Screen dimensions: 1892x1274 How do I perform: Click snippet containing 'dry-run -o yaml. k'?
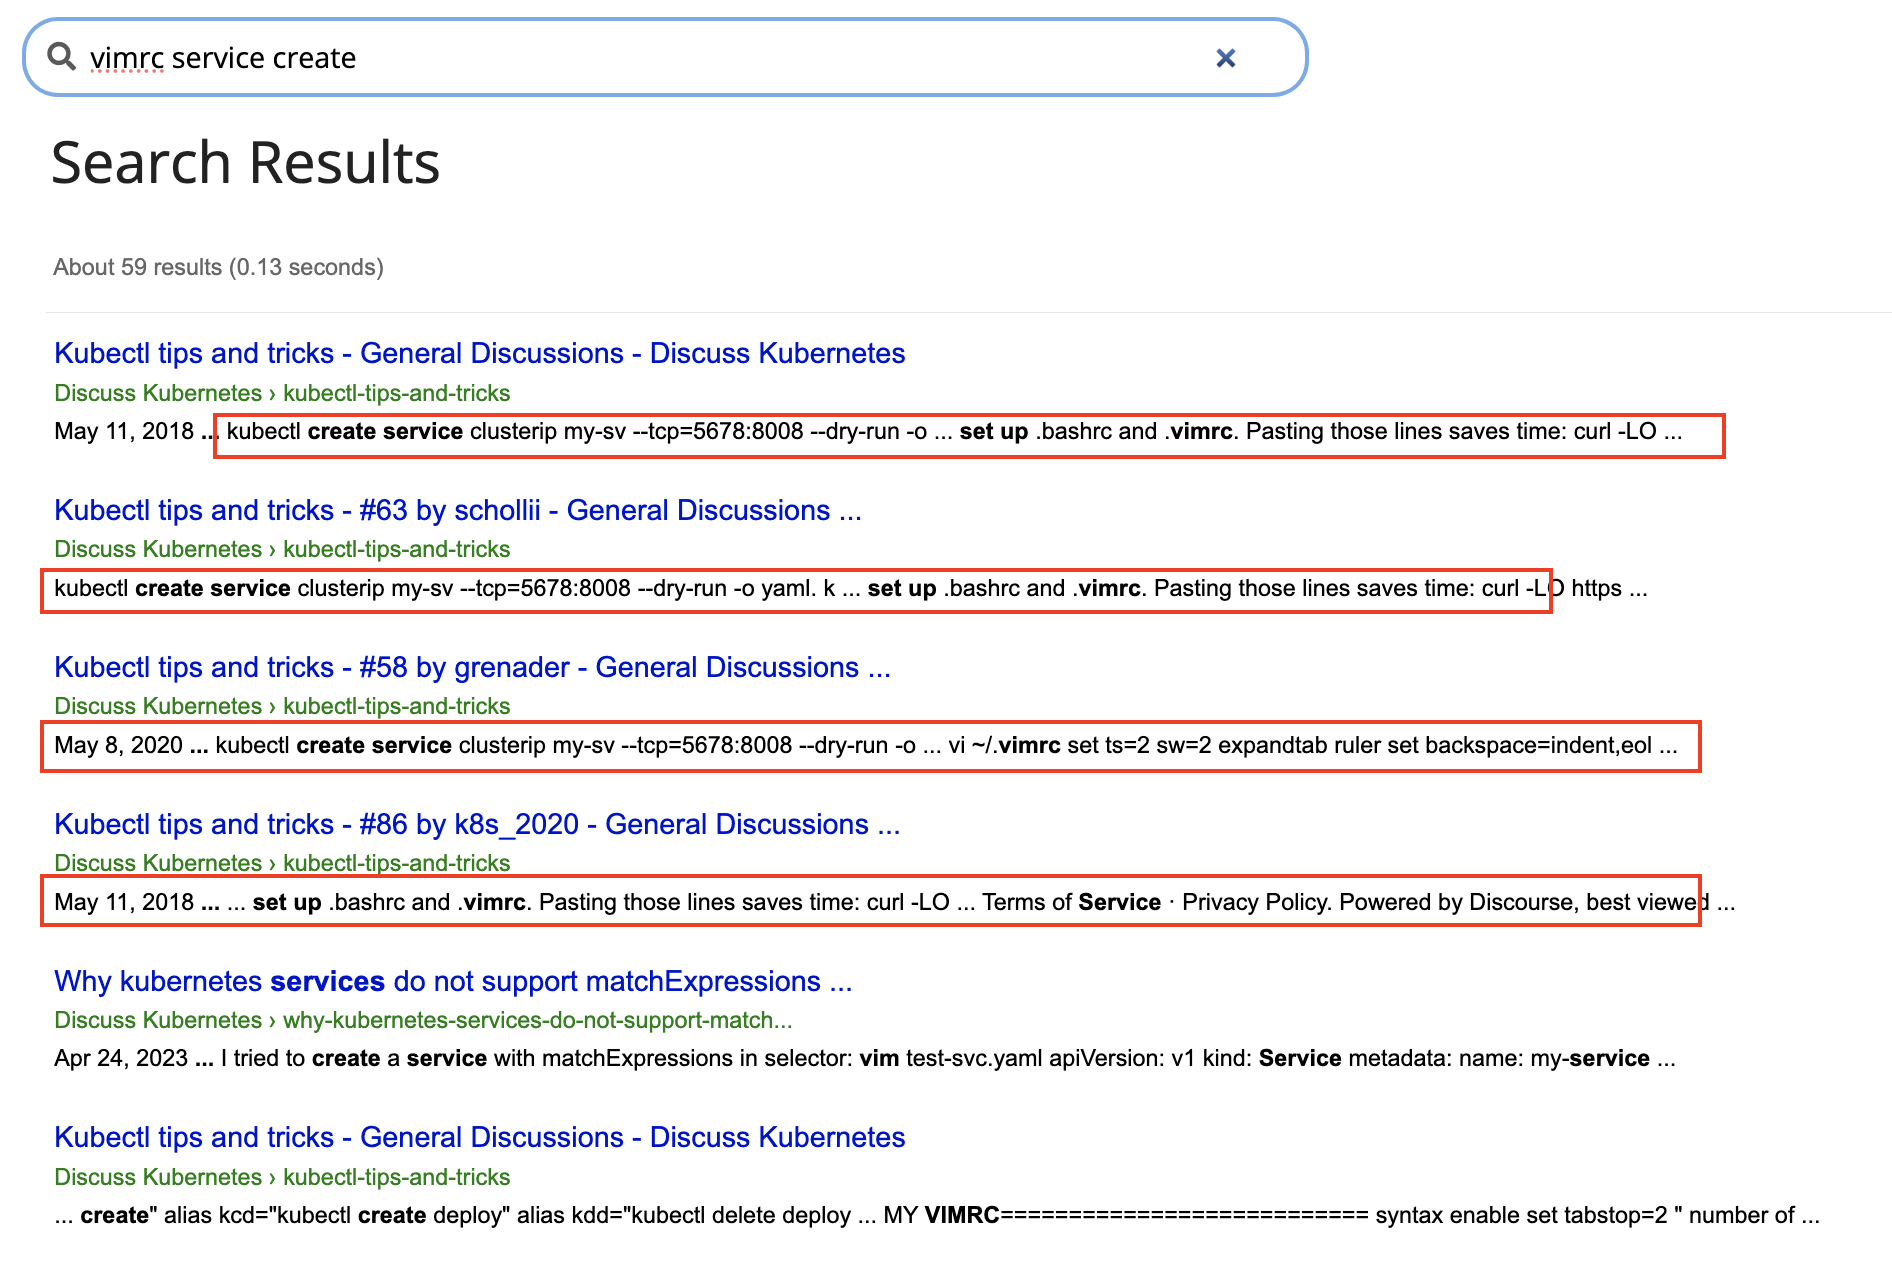pos(851,588)
